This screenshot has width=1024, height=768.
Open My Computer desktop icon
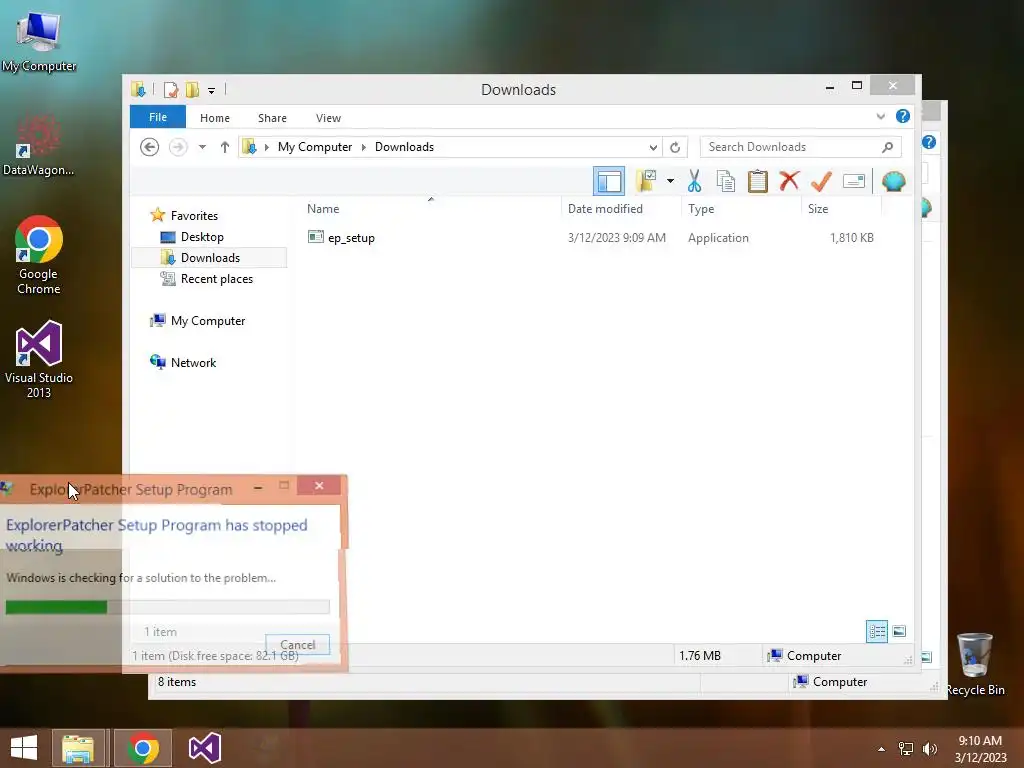pyautogui.click(x=39, y=40)
